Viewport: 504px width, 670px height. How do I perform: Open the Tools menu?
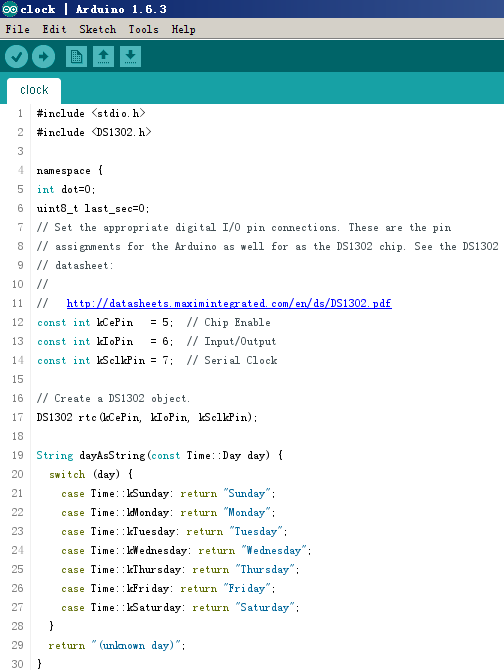point(144,29)
